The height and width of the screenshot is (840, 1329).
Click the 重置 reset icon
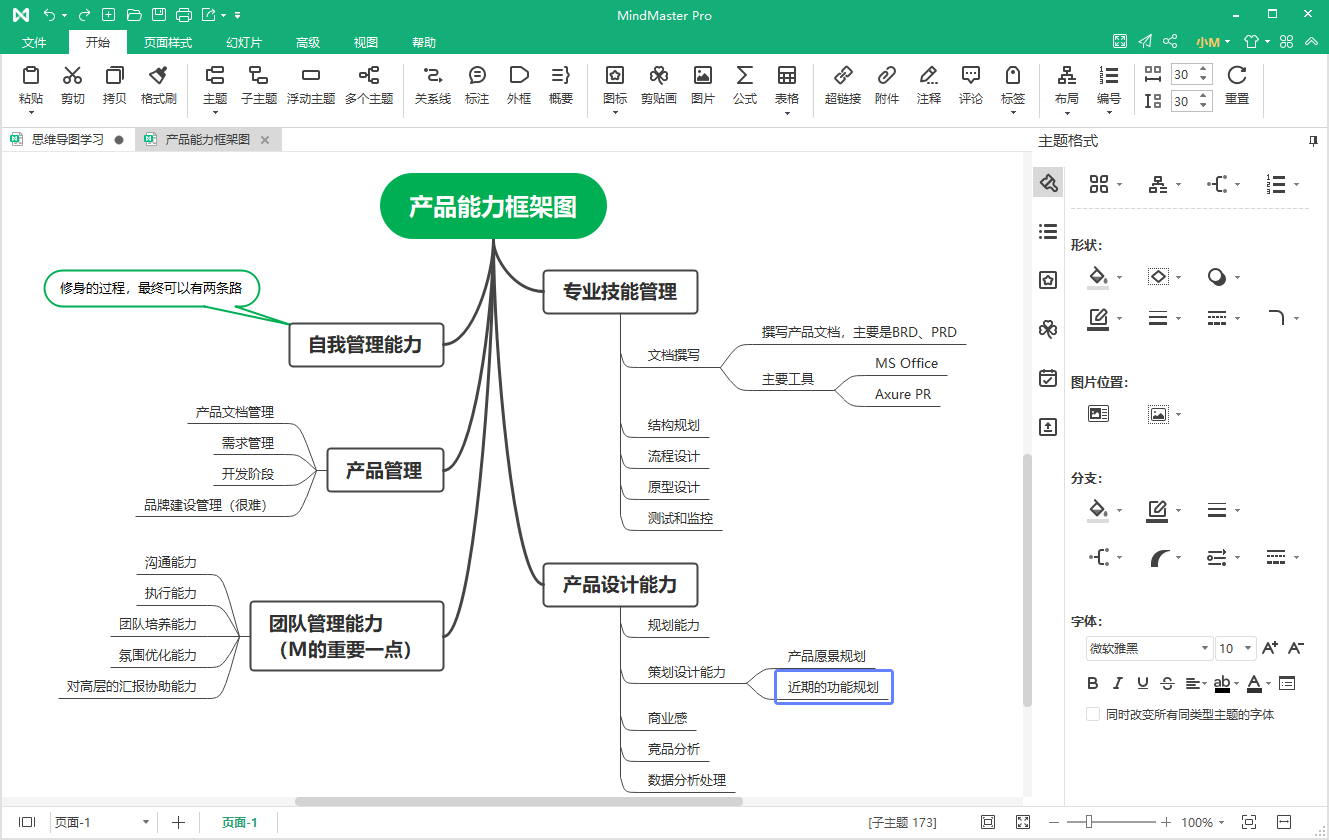pyautogui.click(x=1237, y=76)
